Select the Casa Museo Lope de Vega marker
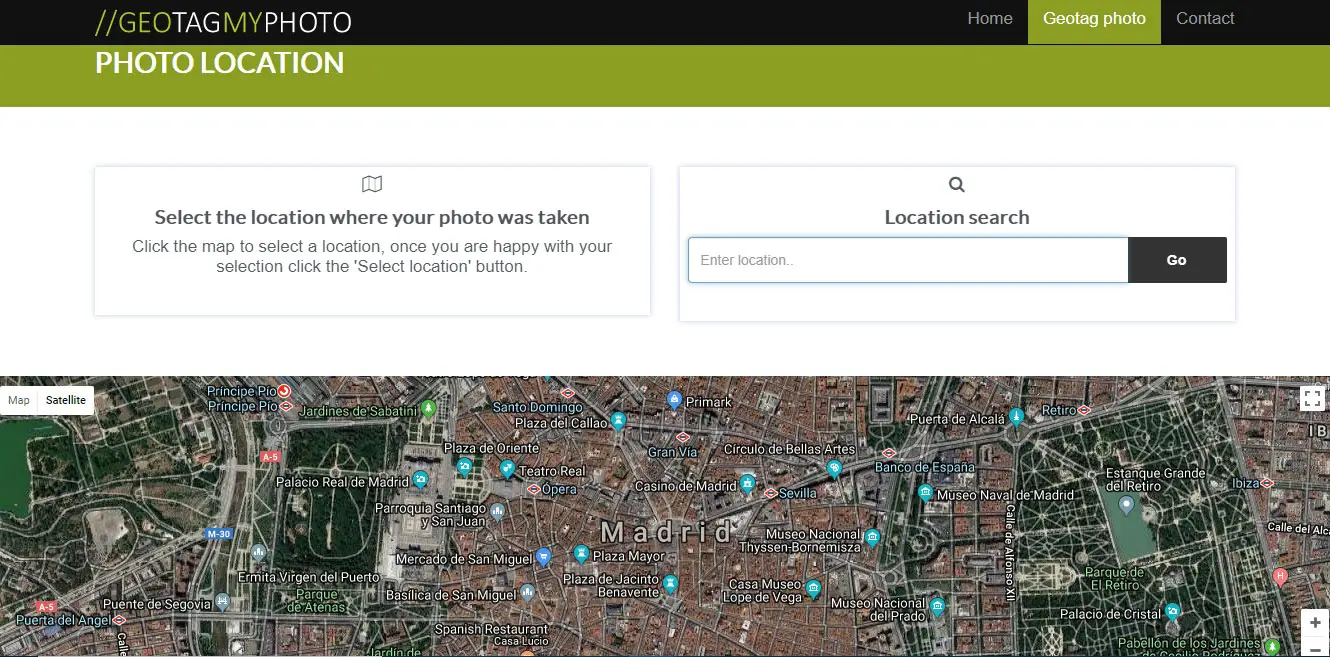 pos(814,589)
